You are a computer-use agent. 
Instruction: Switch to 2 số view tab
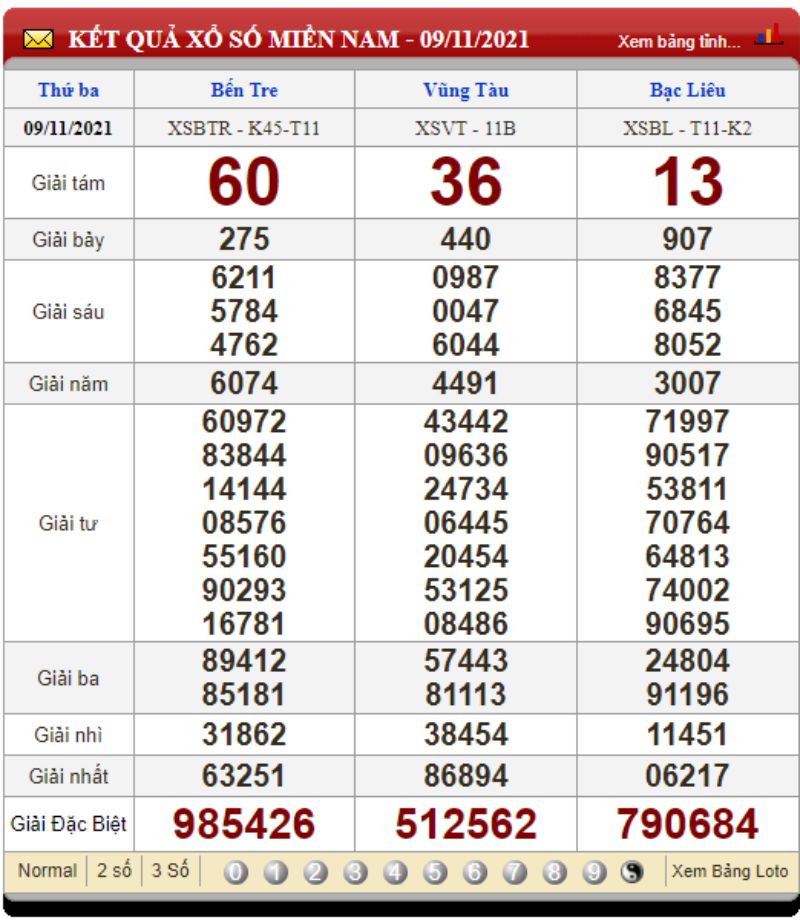point(114,871)
